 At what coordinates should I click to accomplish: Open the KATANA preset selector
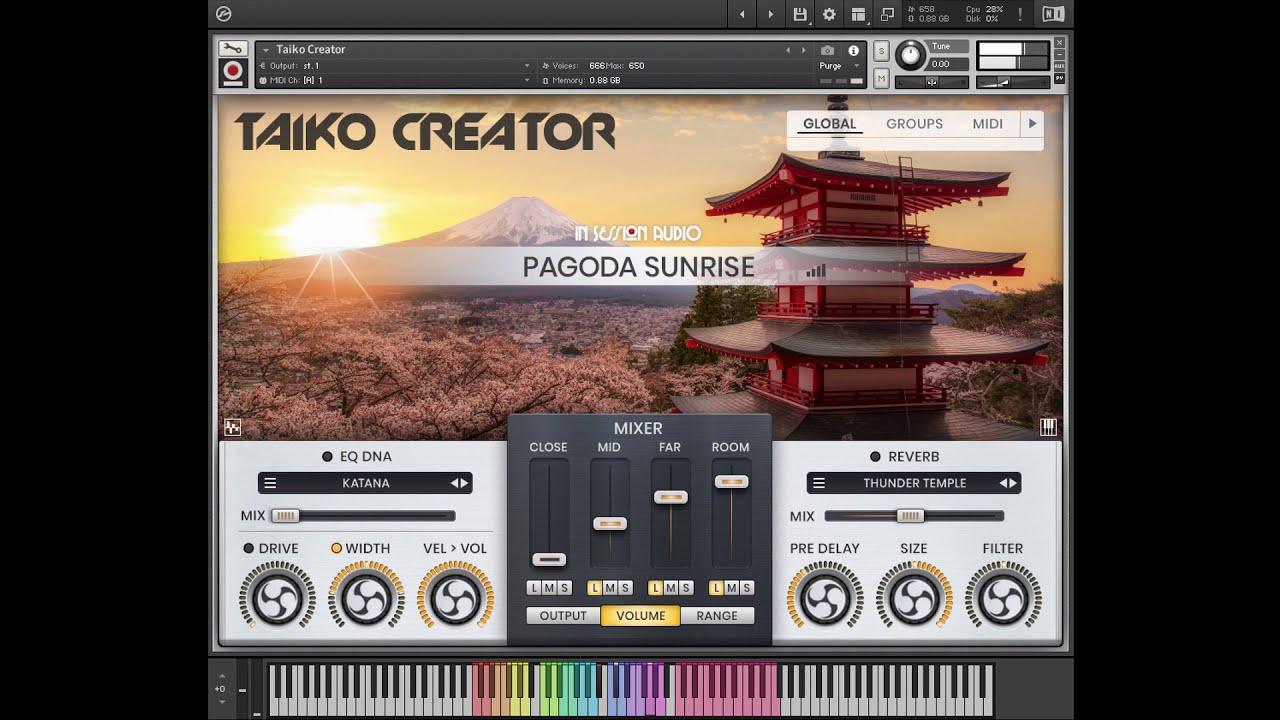click(x=365, y=483)
